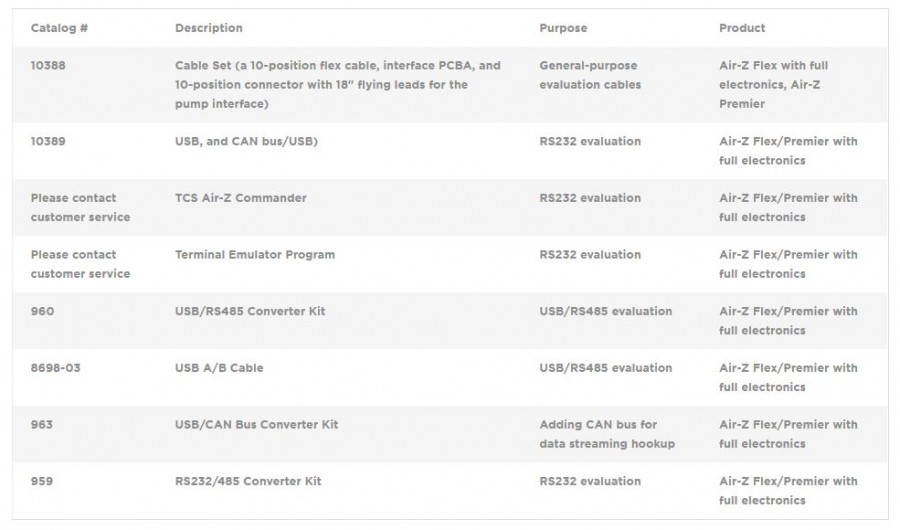
Task: Select catalog number 10388
Action: [48, 66]
